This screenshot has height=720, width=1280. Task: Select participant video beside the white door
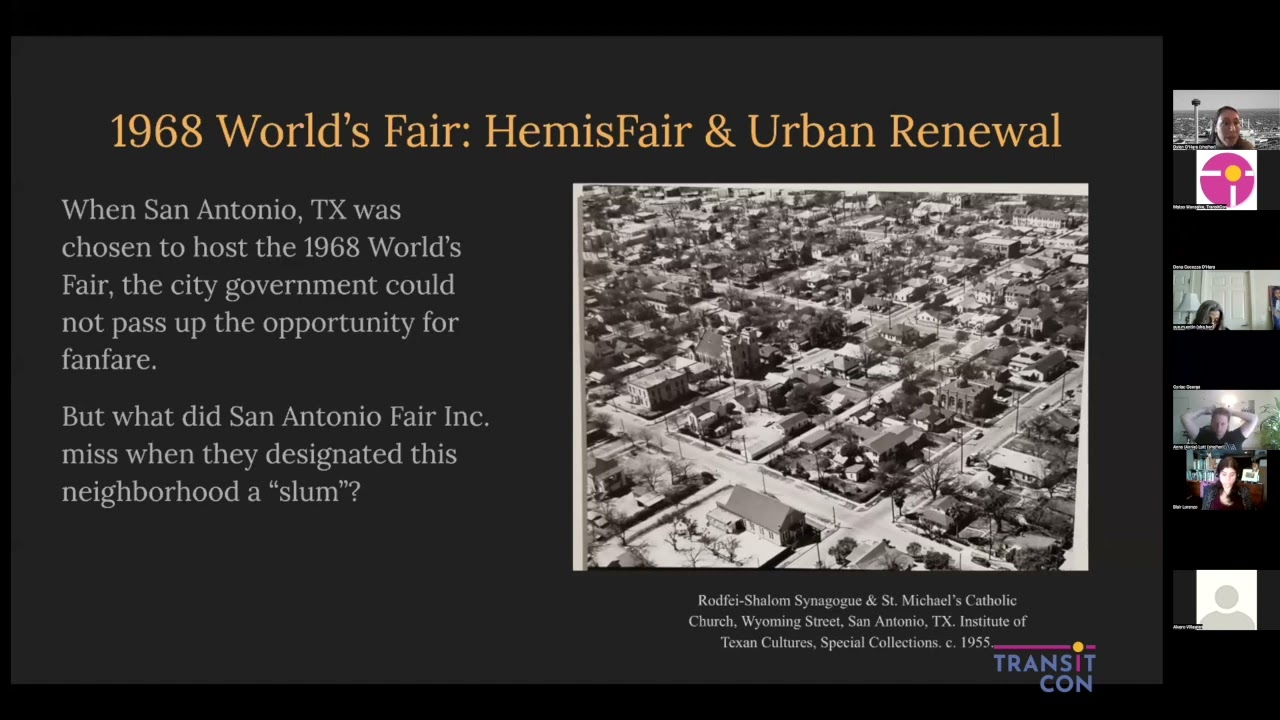pyautogui.click(x=1226, y=300)
